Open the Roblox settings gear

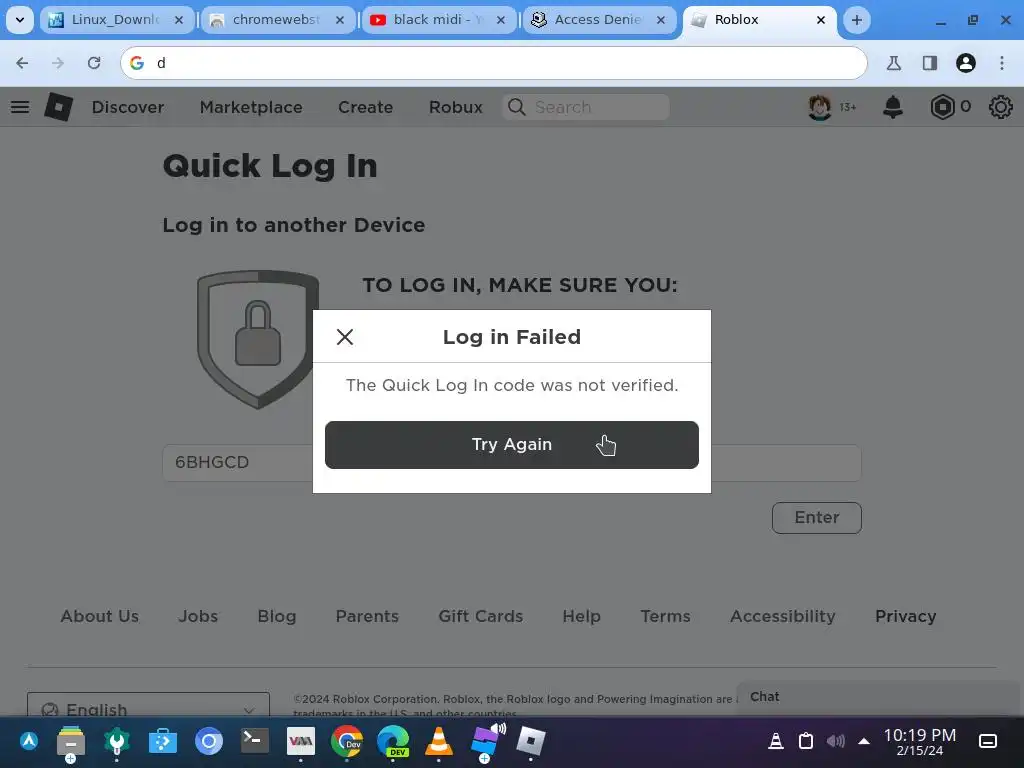click(1000, 107)
